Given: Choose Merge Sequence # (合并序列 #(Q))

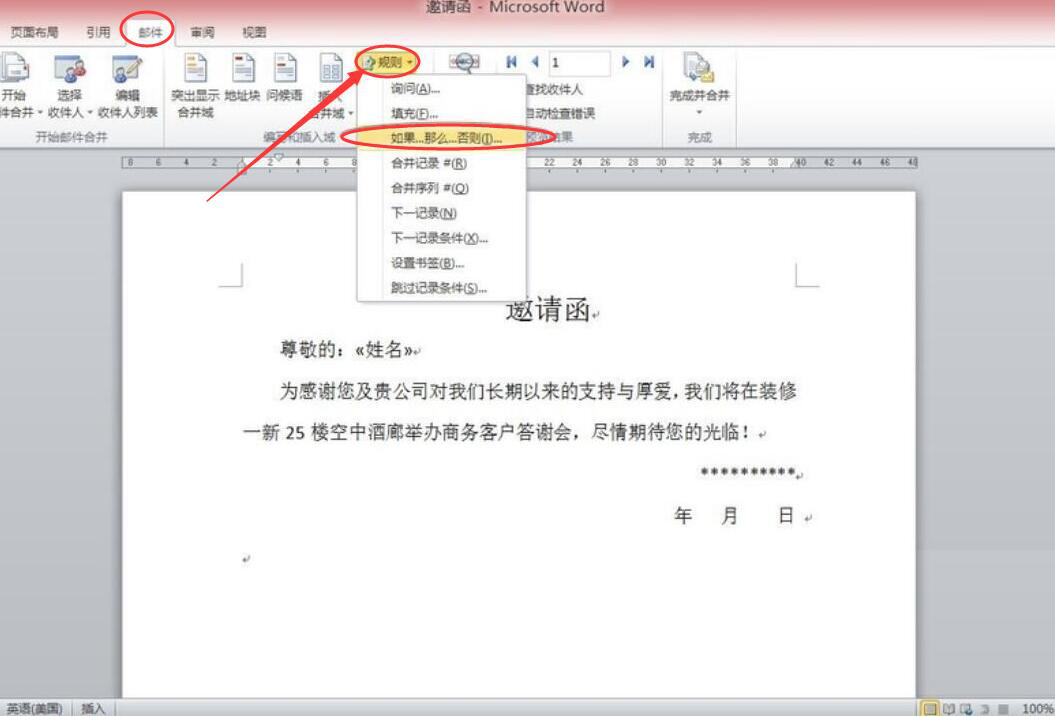Looking at the screenshot, I should pos(441,188).
